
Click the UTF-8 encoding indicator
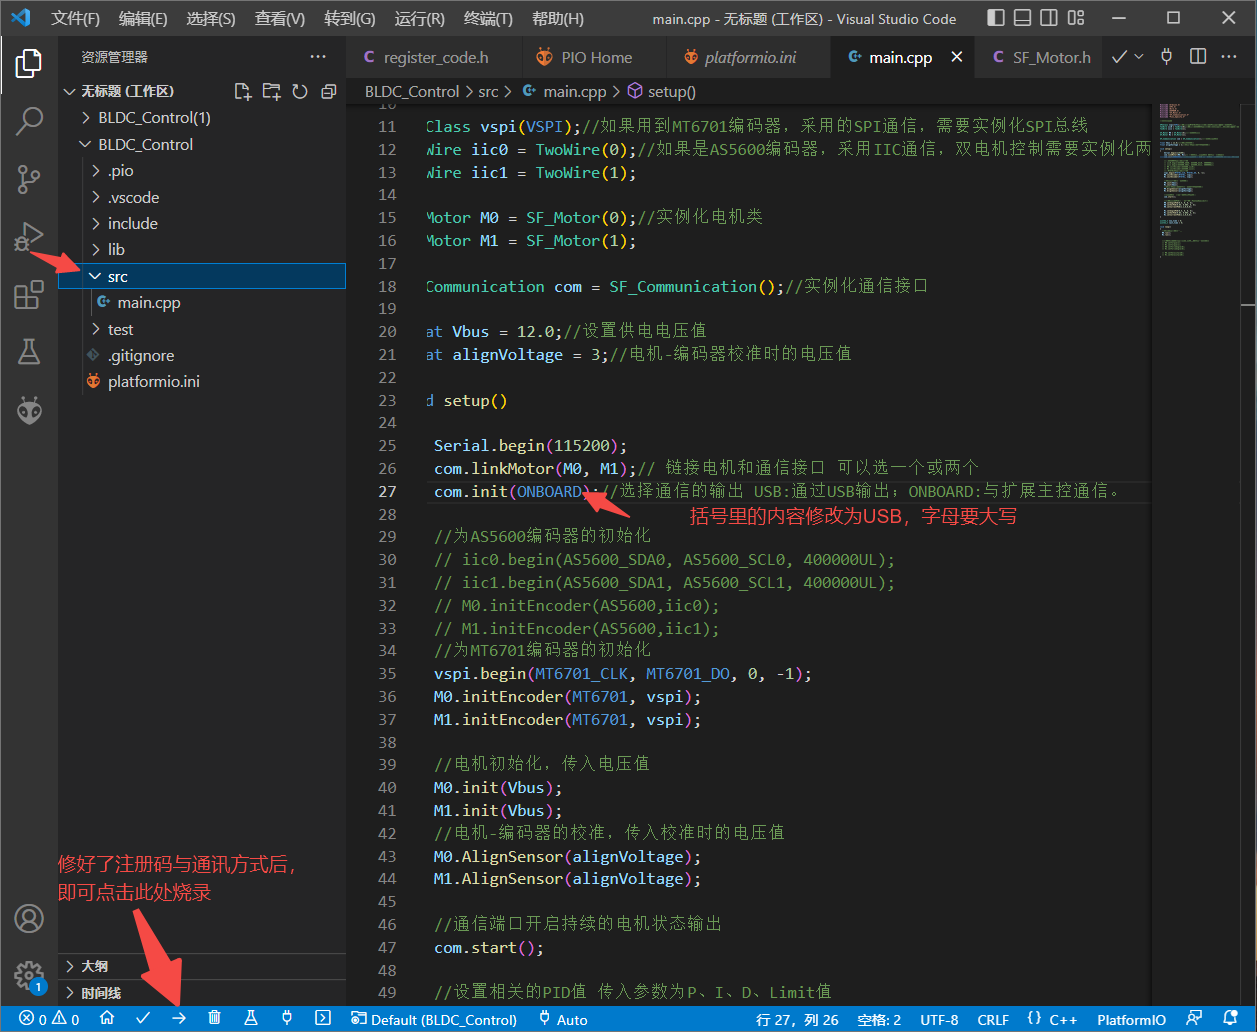[938, 1019]
